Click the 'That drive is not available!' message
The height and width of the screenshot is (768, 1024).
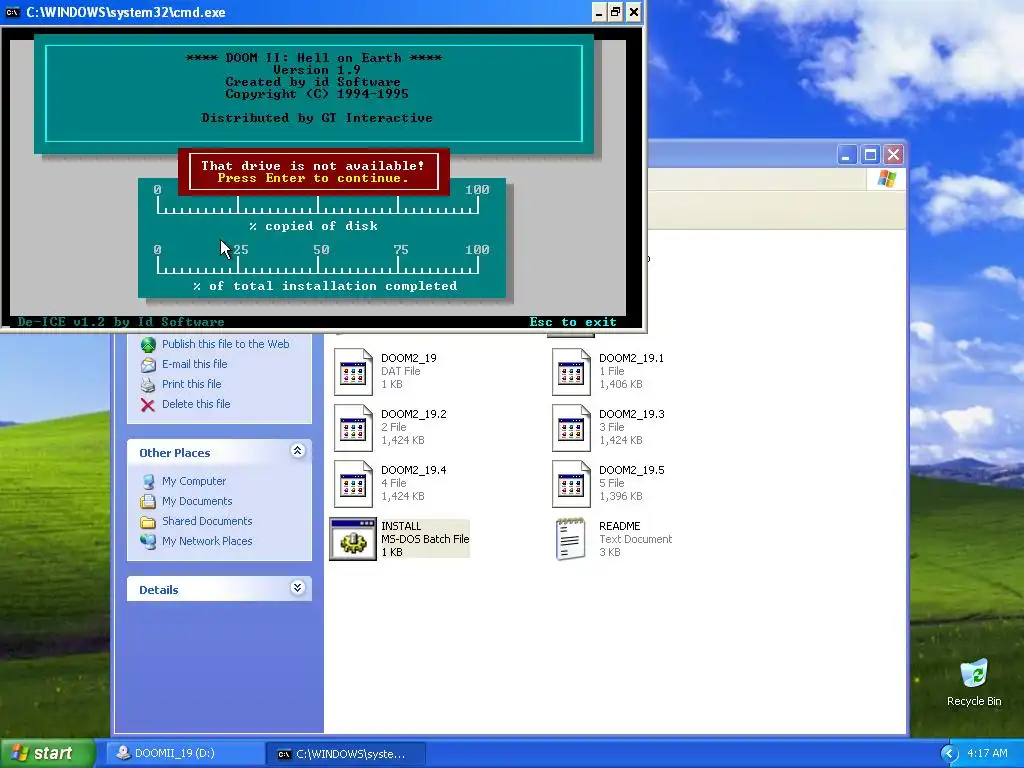(313, 166)
